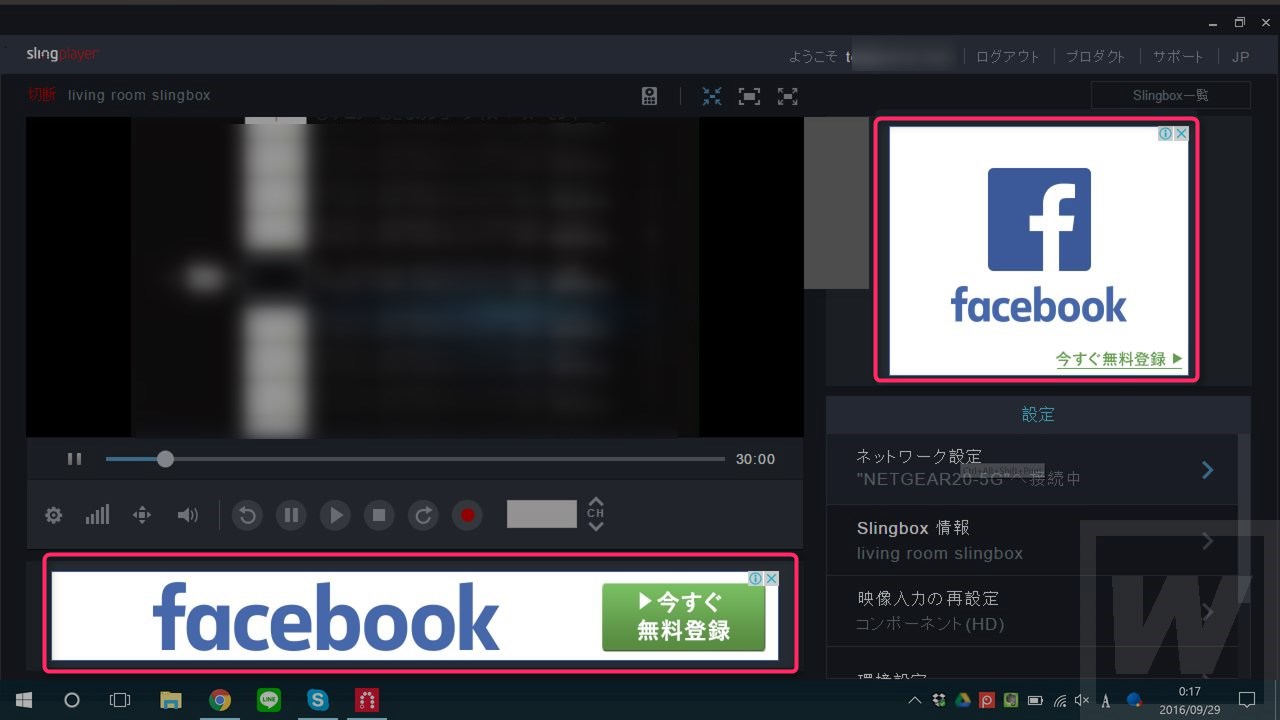The height and width of the screenshot is (720, 1280).
Task: Skip forward with the clockwise arrow button
Action: point(423,515)
